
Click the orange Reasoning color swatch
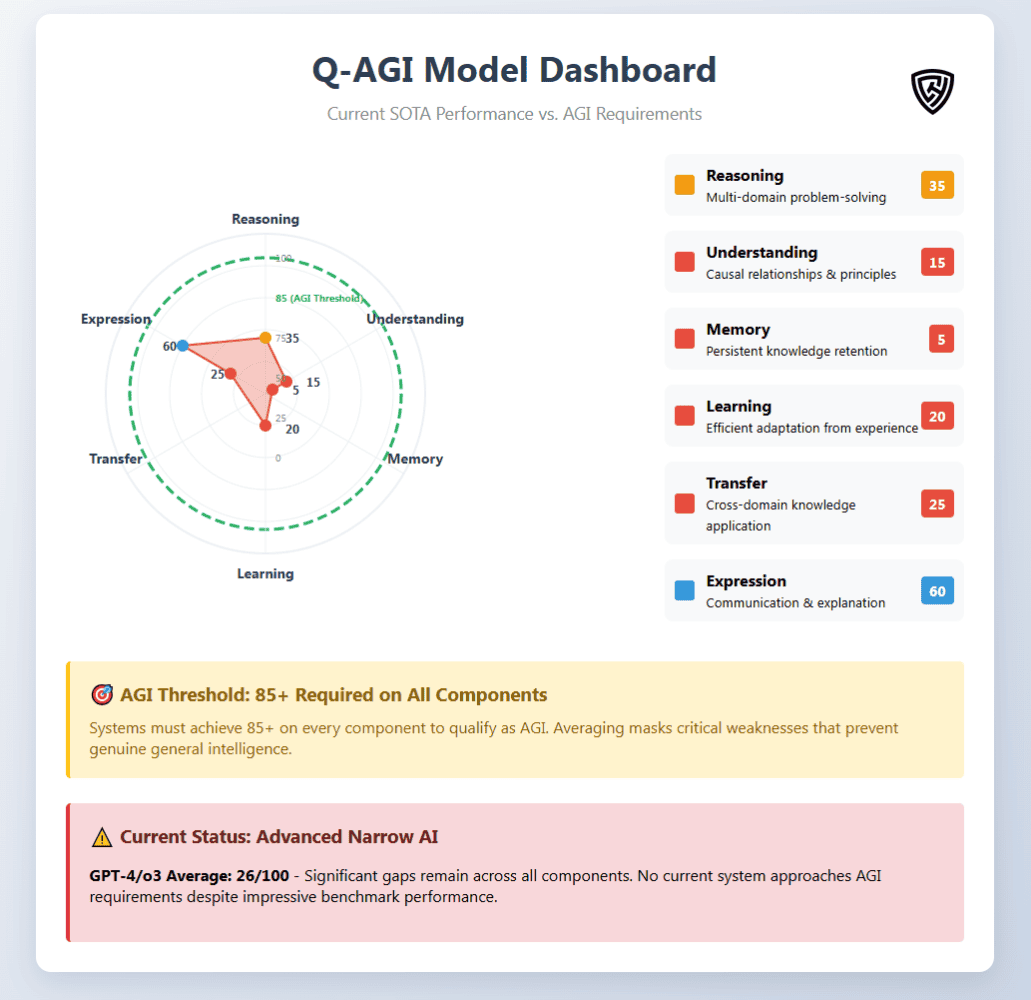coord(685,185)
